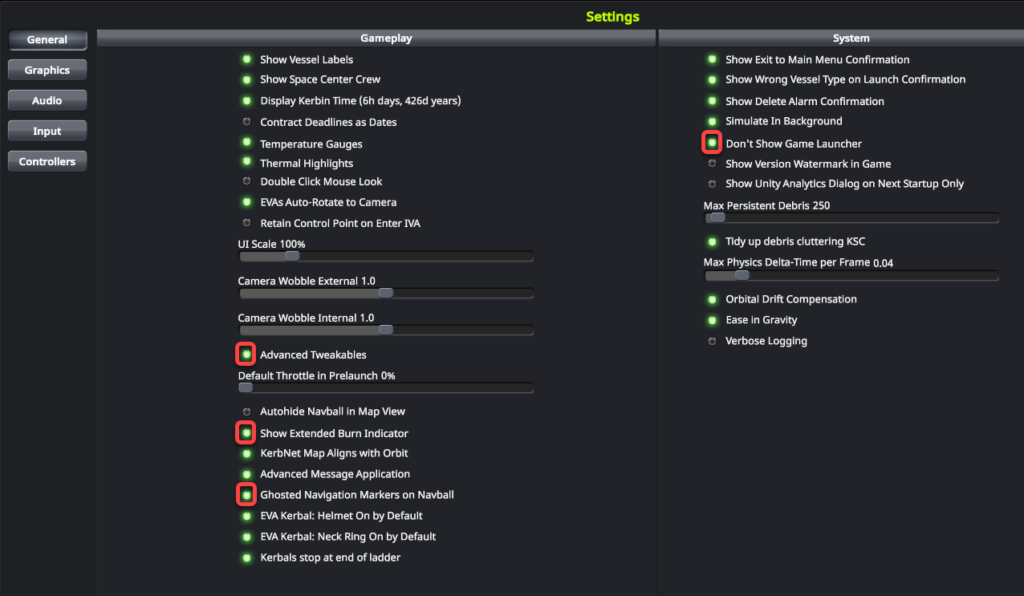Disable Advanced Tweakables
Viewport: 1024px width, 596px height.
(245, 353)
